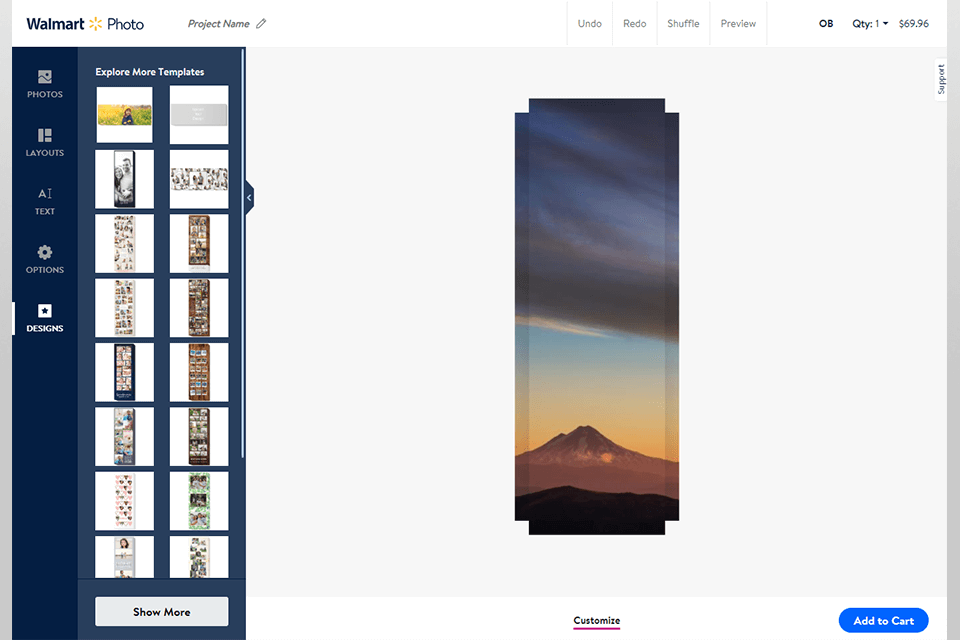The height and width of the screenshot is (640, 960).
Task: Select the yellow field child photo template
Action: 124,115
